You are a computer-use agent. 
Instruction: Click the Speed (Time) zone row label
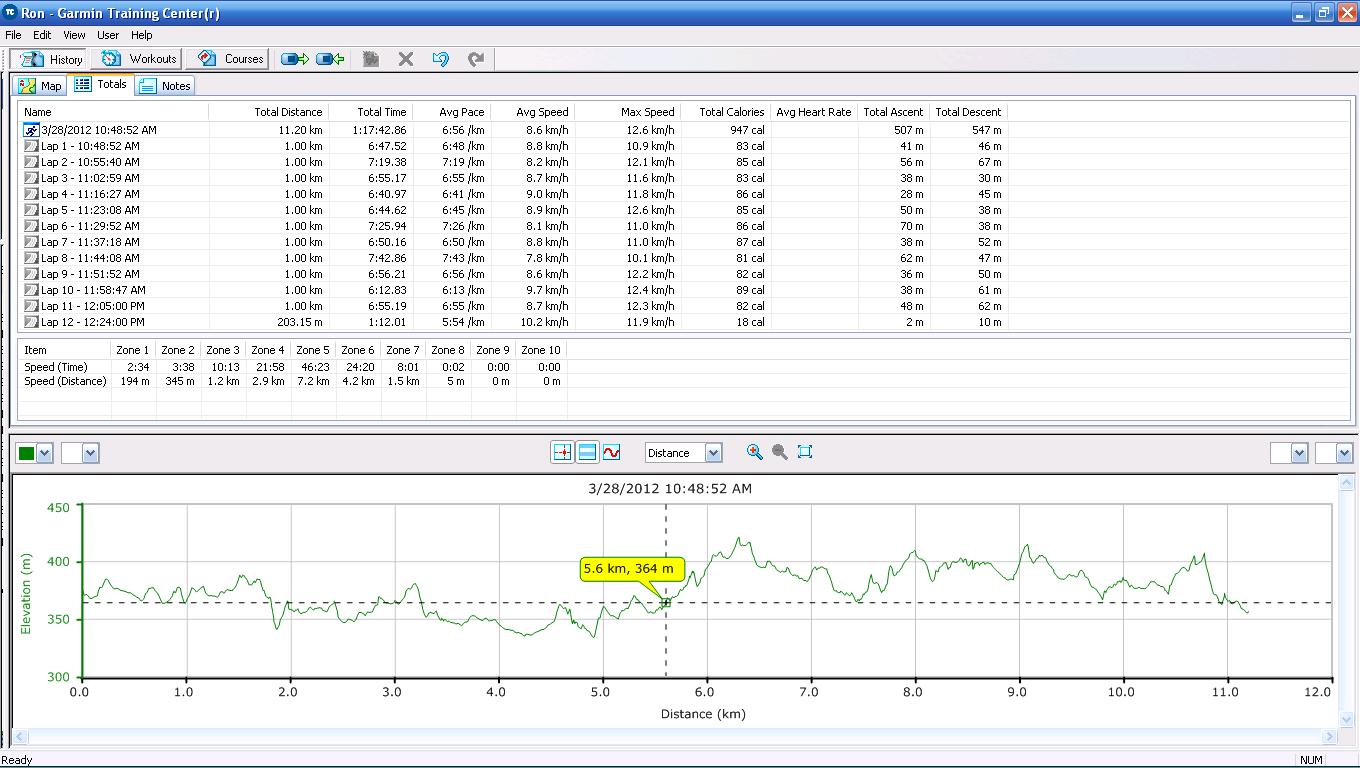point(55,367)
